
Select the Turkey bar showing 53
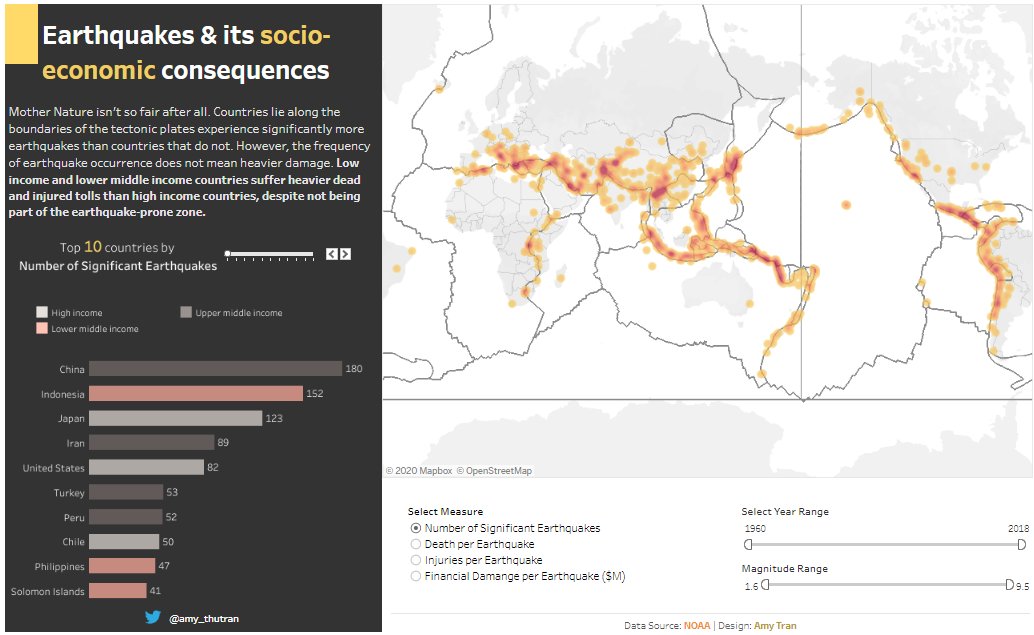(126, 492)
